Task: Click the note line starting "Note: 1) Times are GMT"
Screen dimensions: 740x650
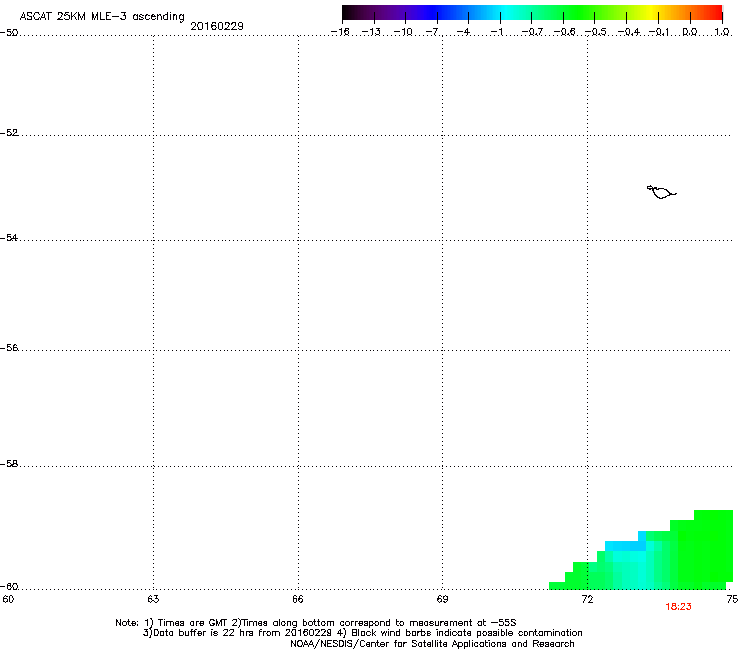Action: tap(316, 623)
